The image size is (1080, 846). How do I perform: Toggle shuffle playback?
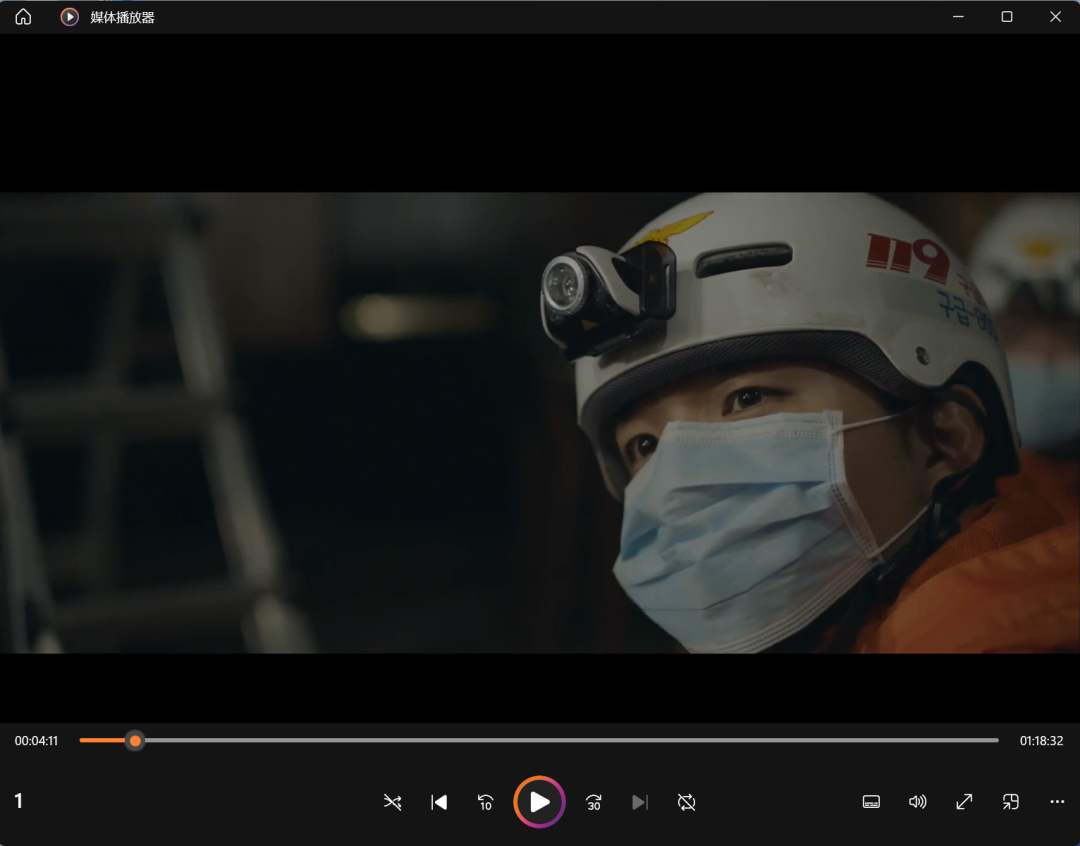tap(393, 802)
